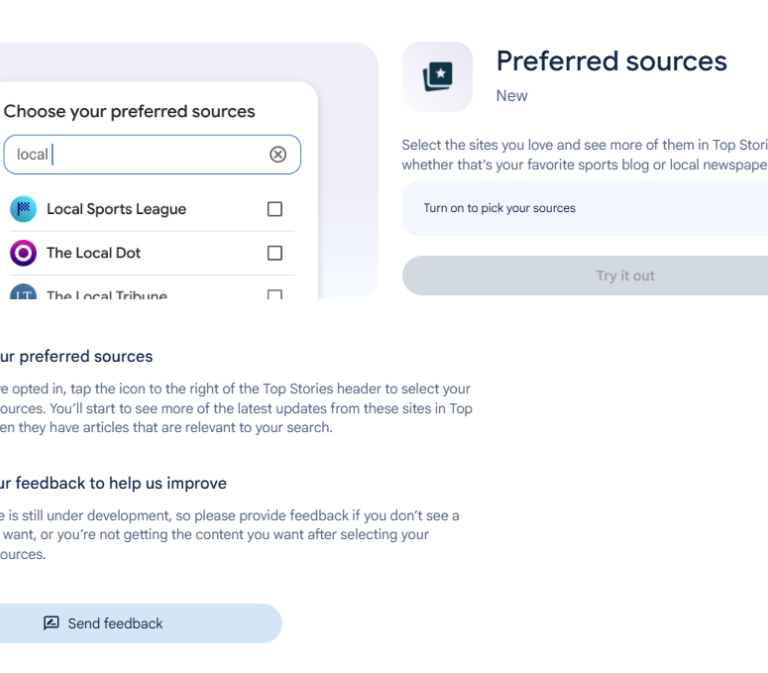The height and width of the screenshot is (673, 768).
Task: Tick The Local Dot checkbox
Action: pos(275,253)
